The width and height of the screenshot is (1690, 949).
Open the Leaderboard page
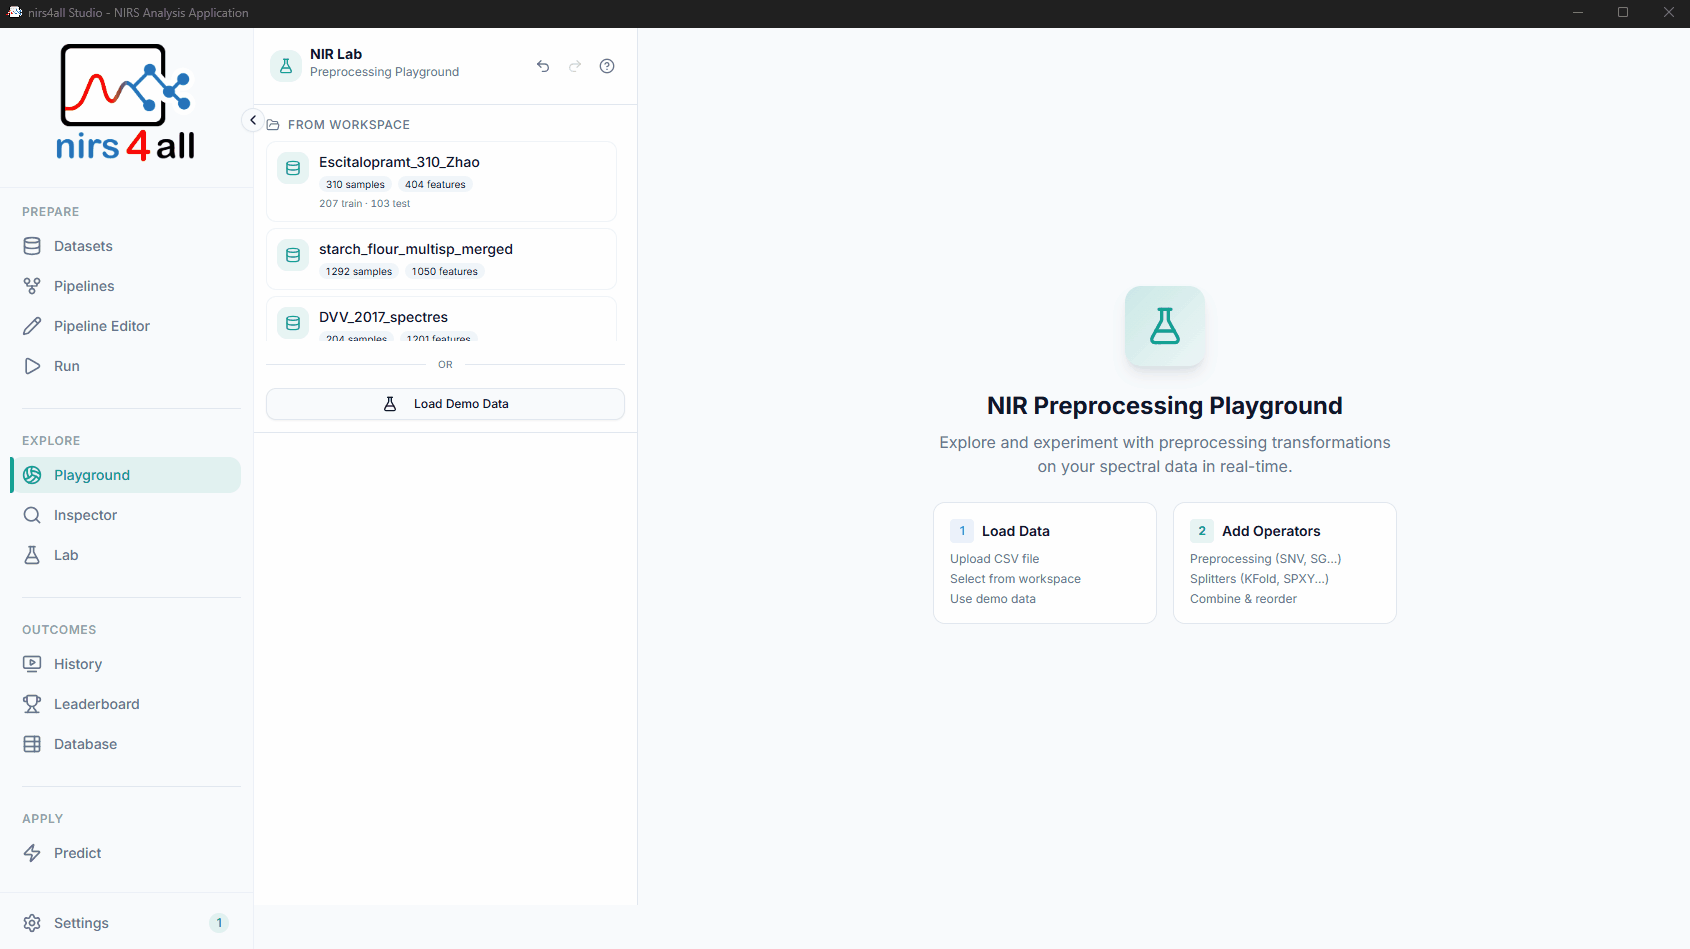pyautogui.click(x=125, y=704)
